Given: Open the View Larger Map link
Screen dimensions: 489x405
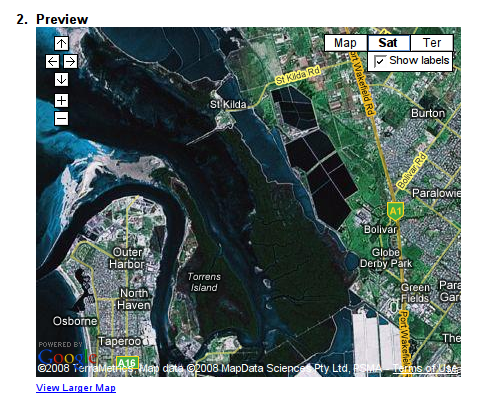Looking at the screenshot, I should (x=76, y=388).
